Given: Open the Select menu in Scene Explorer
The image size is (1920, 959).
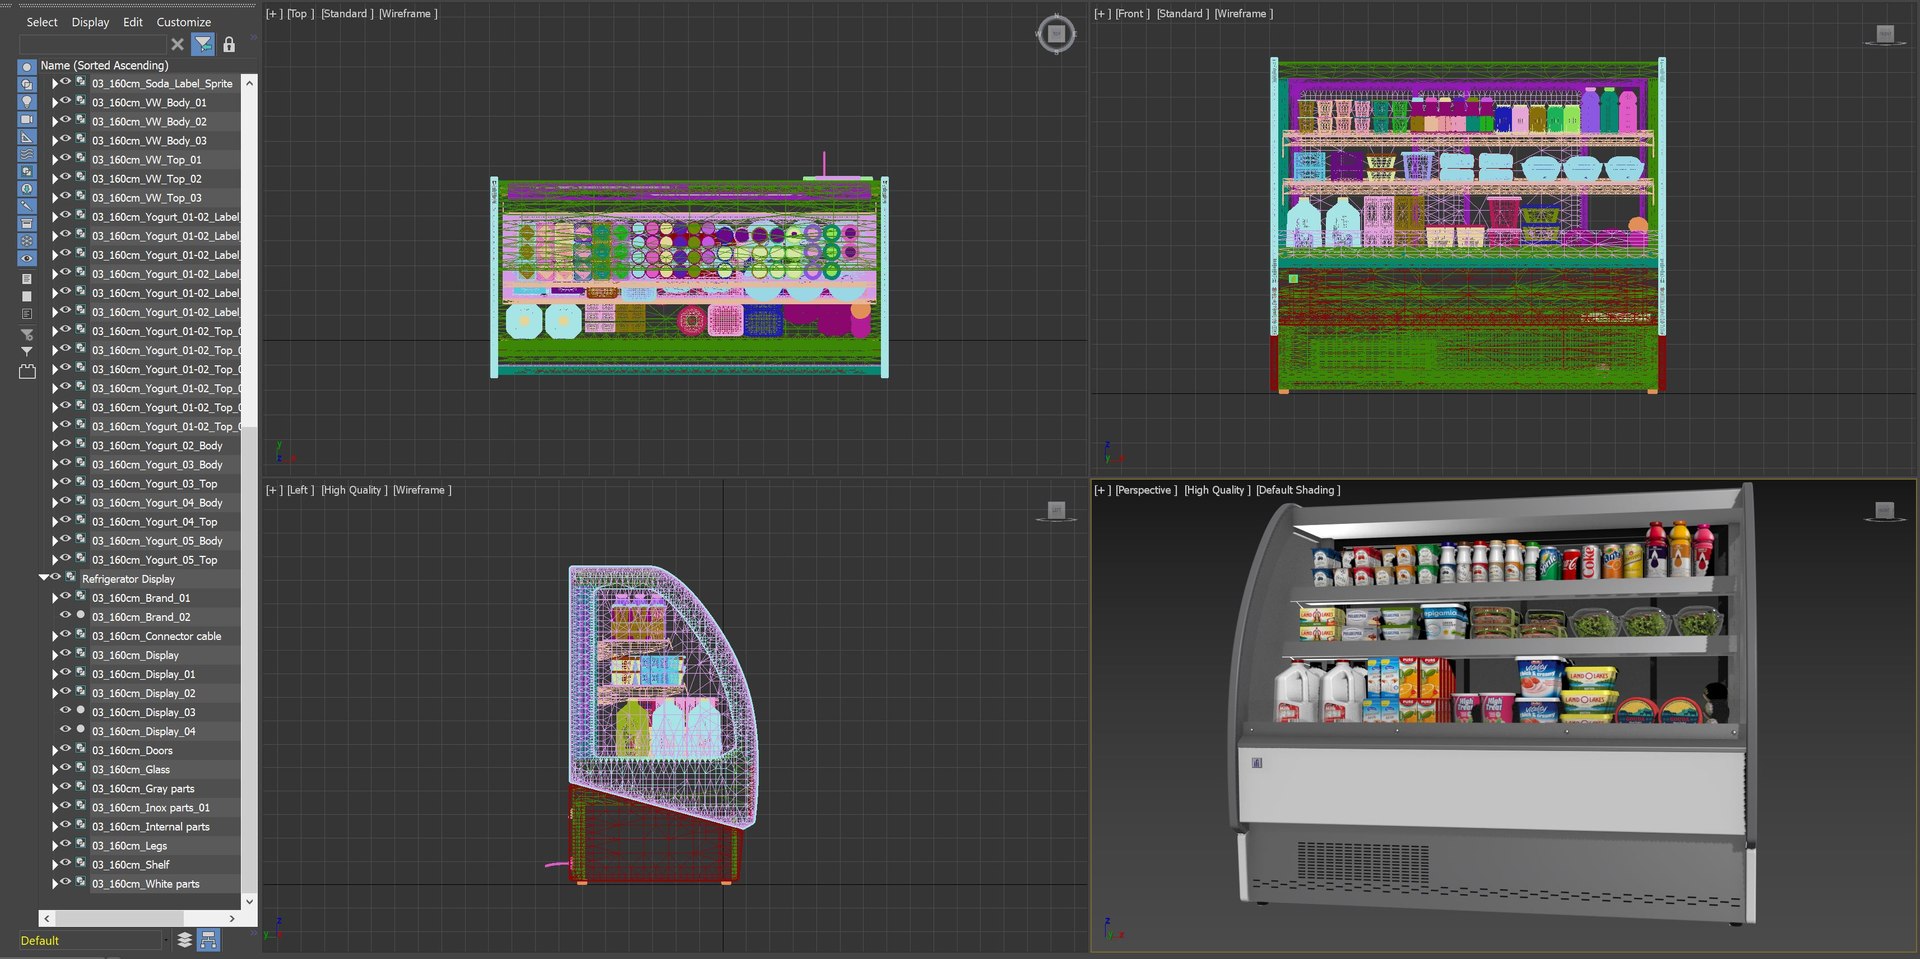Looking at the screenshot, I should pos(42,22).
